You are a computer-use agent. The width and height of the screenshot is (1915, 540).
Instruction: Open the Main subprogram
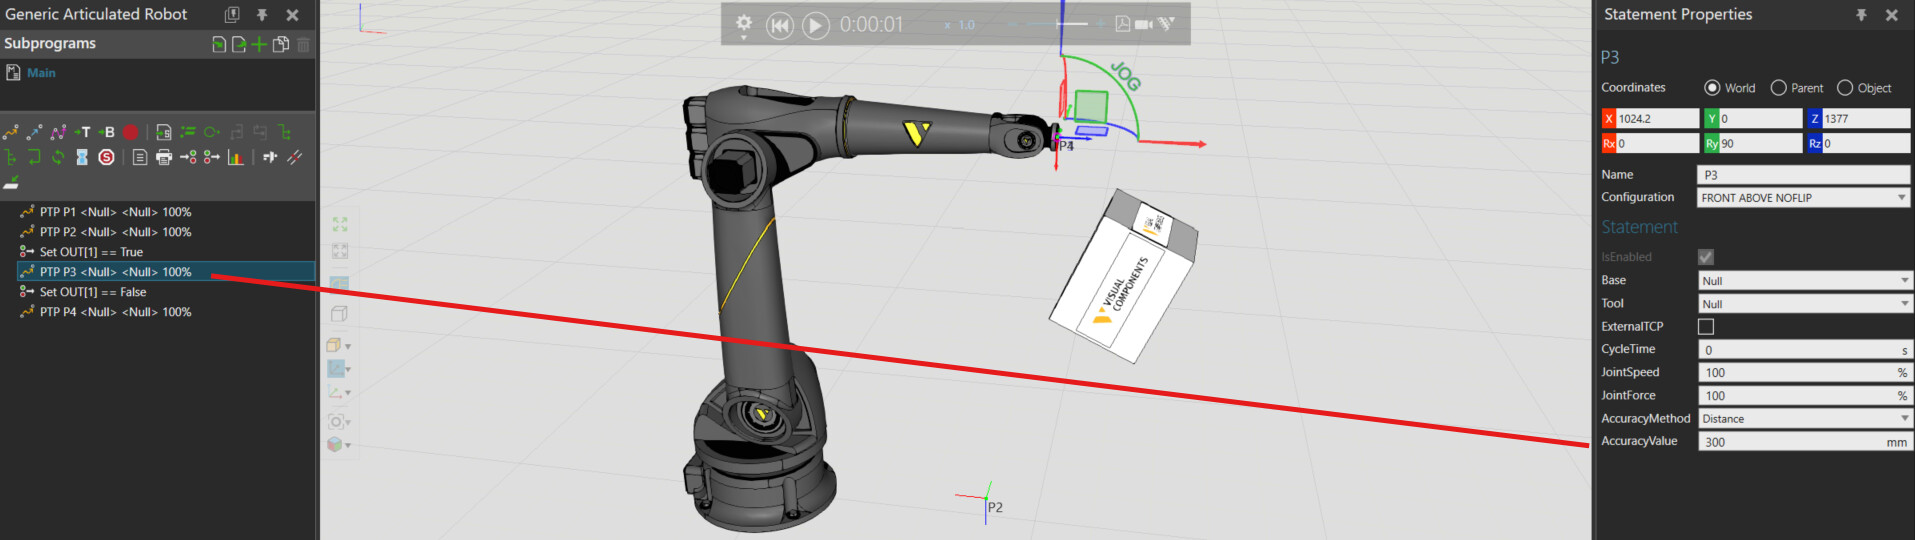point(41,73)
